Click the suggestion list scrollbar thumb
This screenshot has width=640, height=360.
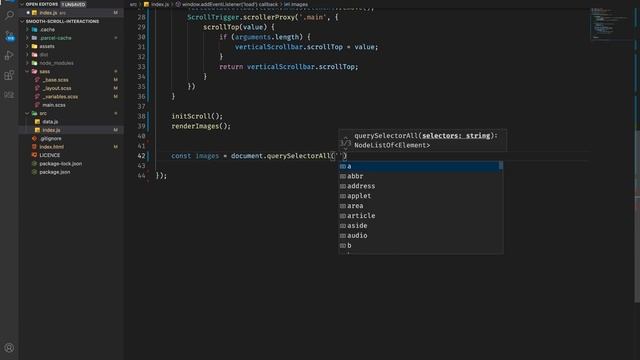pyautogui.click(x=501, y=165)
